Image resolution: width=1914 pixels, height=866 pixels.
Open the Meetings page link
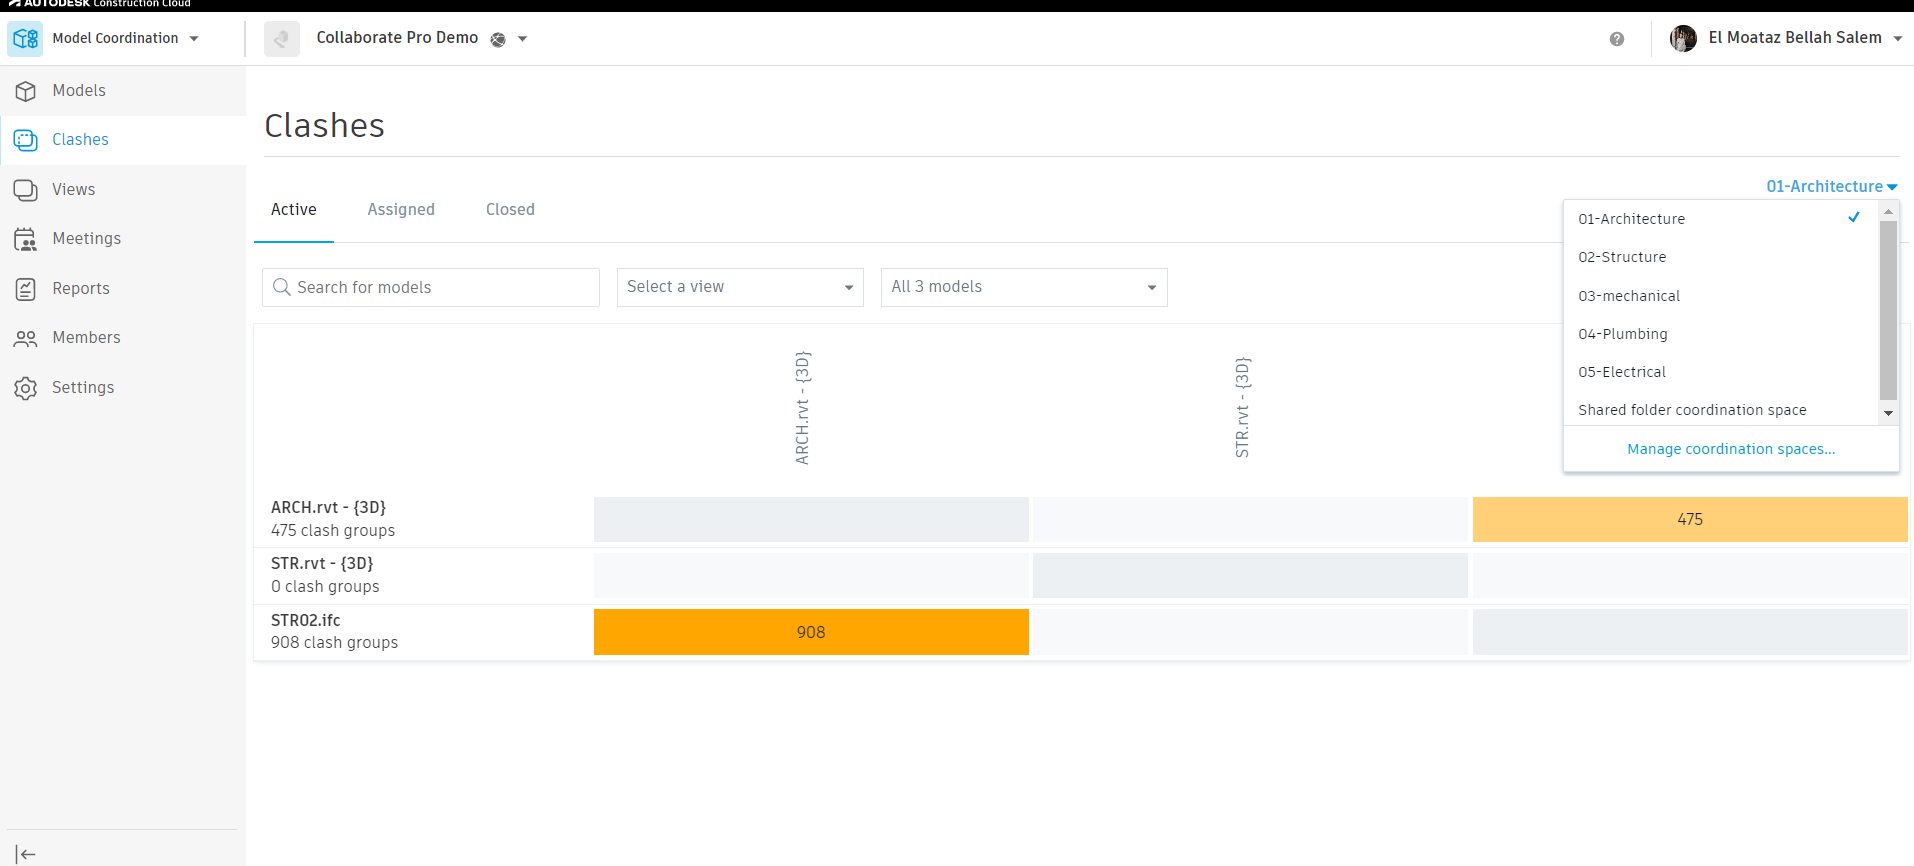[x=86, y=239]
